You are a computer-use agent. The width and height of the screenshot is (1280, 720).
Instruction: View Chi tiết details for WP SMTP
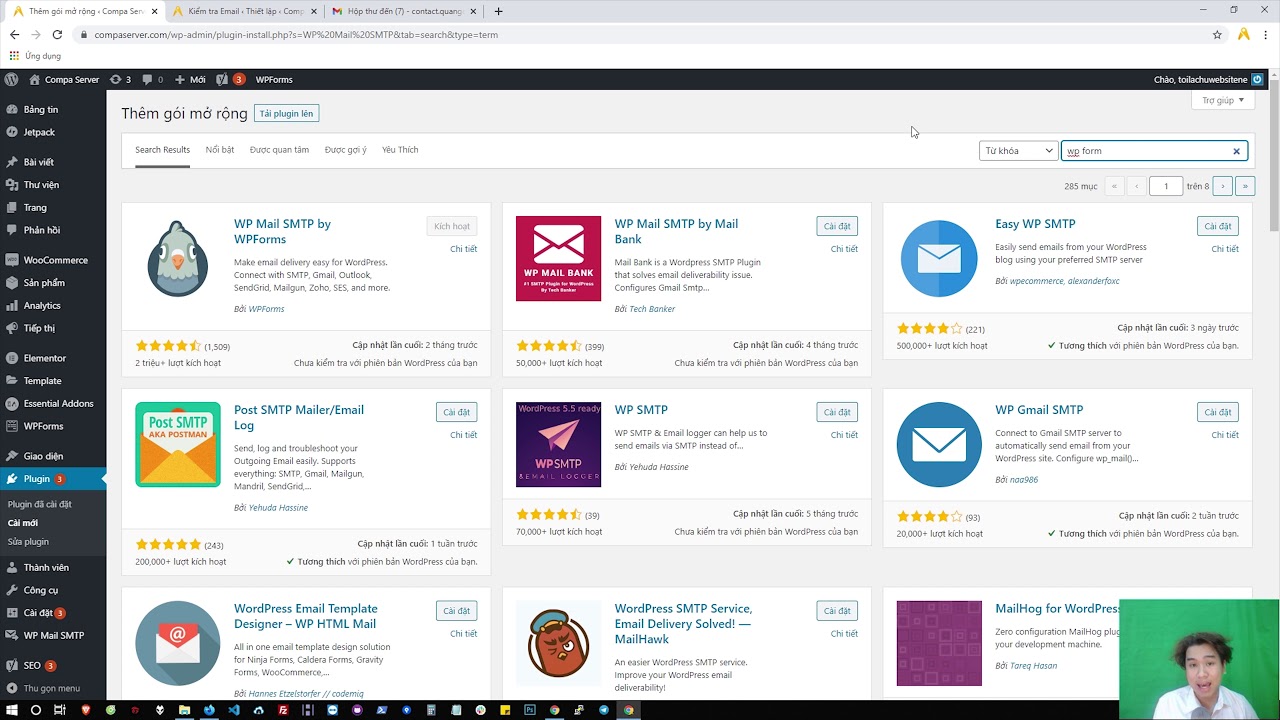(x=844, y=435)
